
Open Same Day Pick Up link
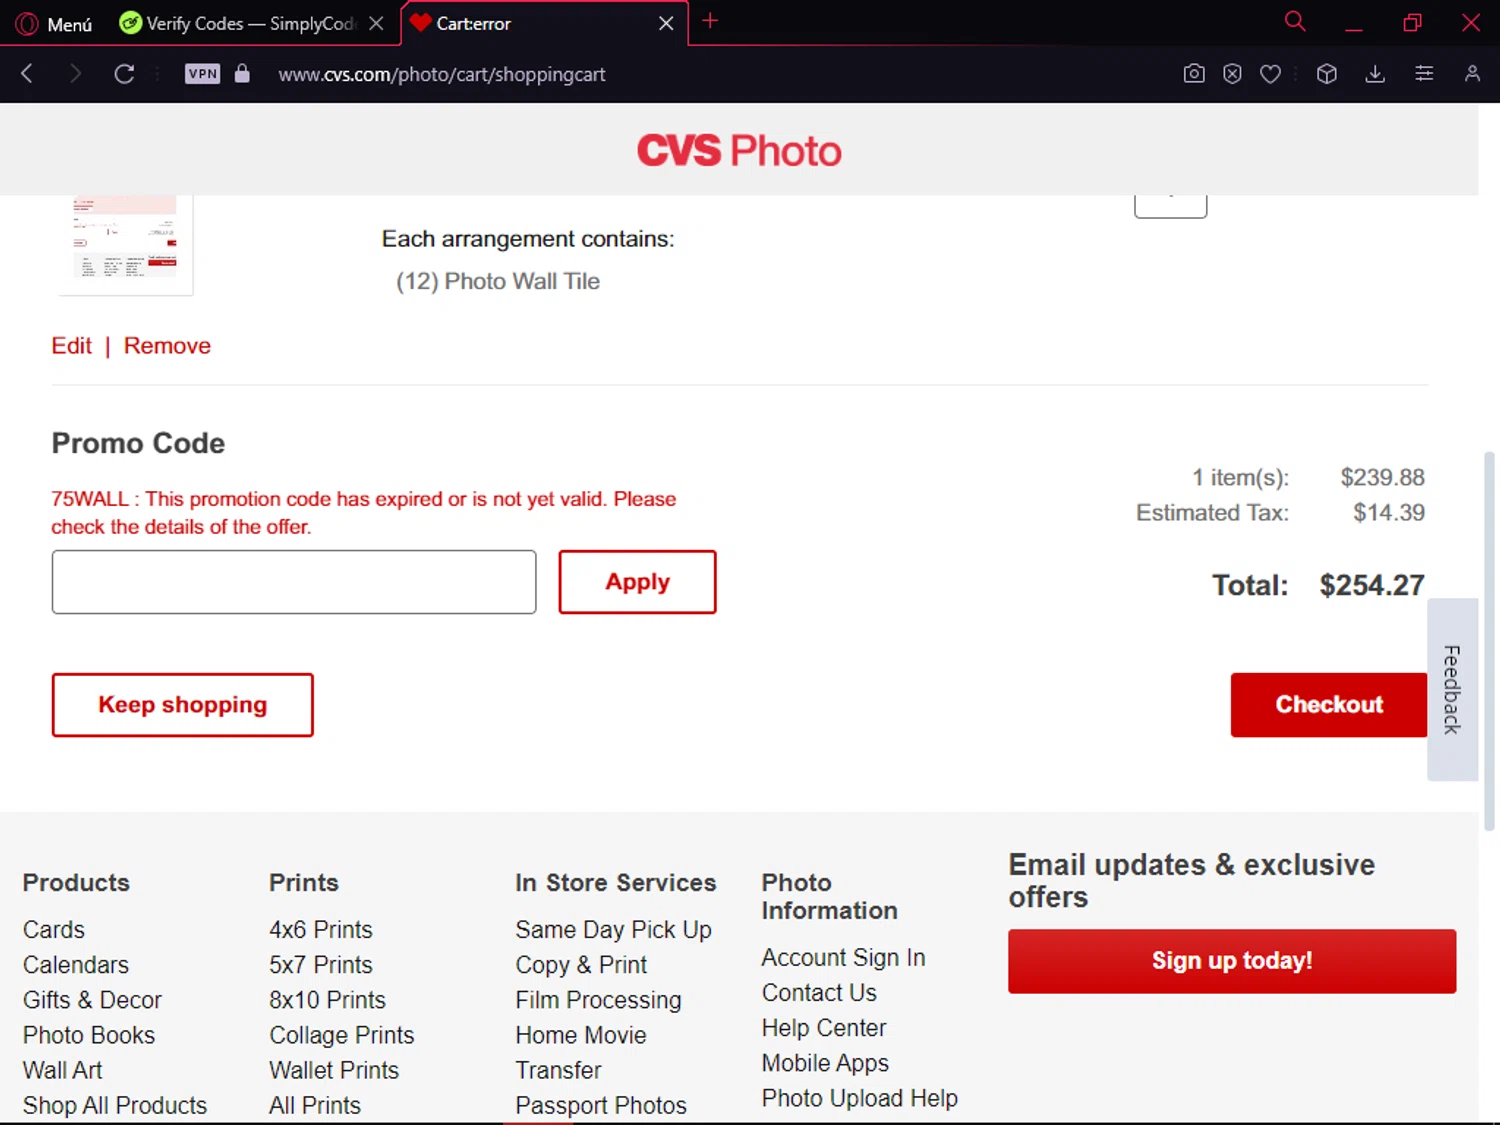[613, 930]
